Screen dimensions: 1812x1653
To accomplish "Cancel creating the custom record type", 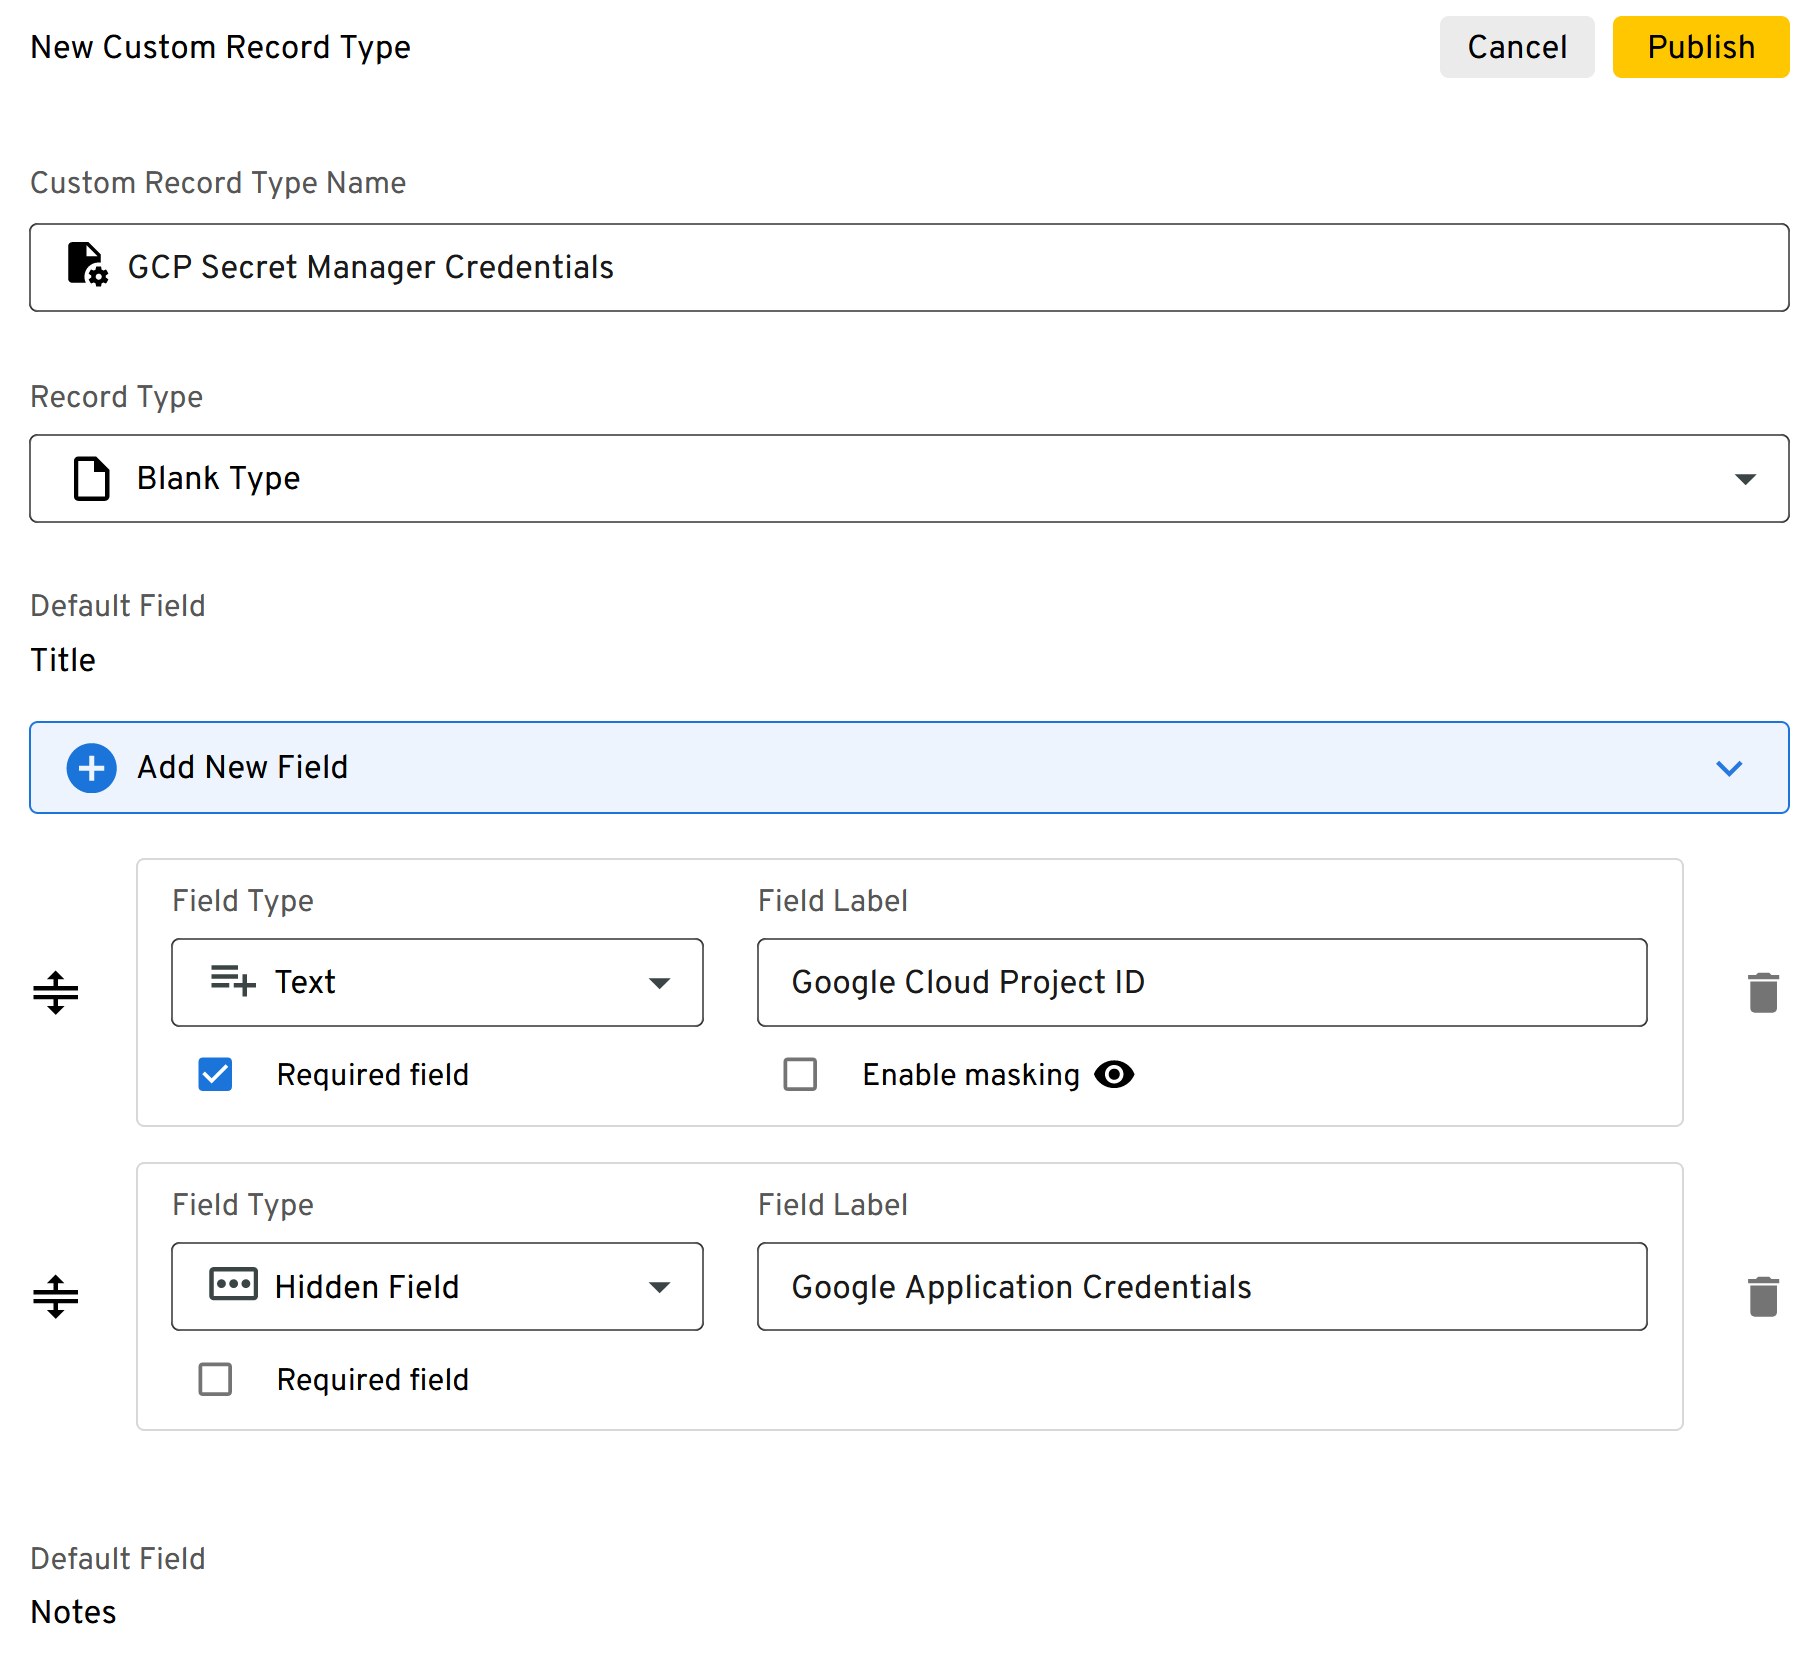I will coord(1516,46).
